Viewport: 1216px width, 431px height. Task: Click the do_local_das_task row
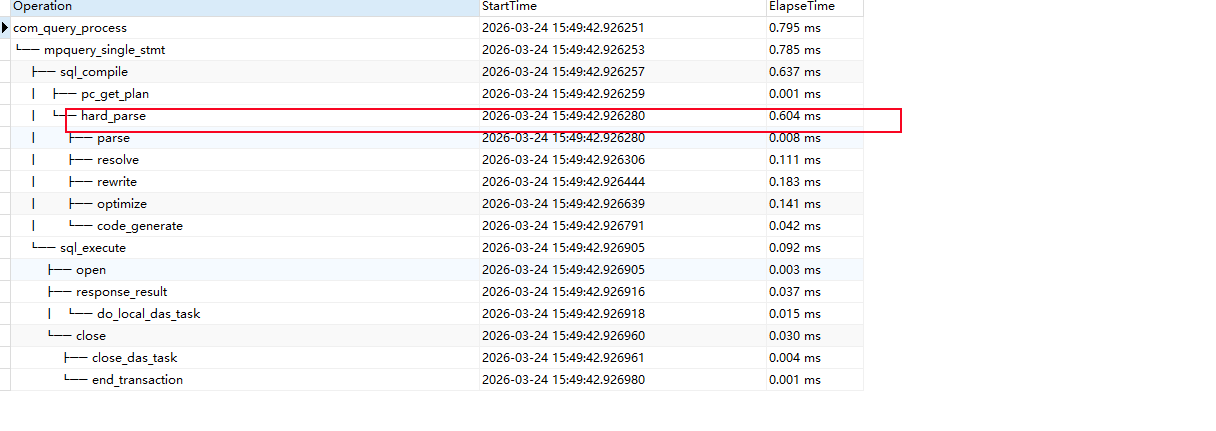149,314
